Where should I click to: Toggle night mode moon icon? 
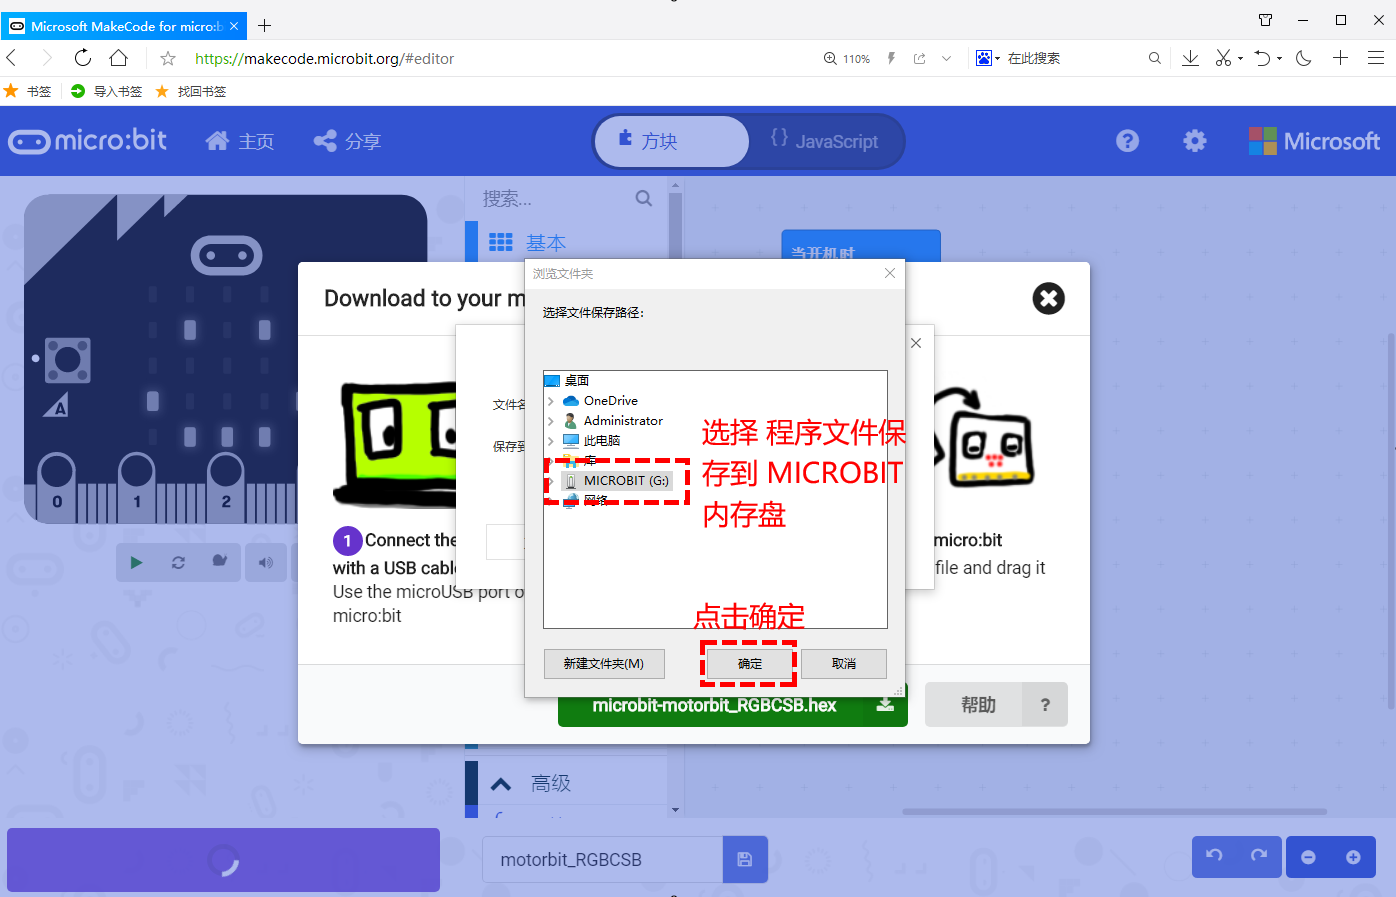coord(1303,58)
